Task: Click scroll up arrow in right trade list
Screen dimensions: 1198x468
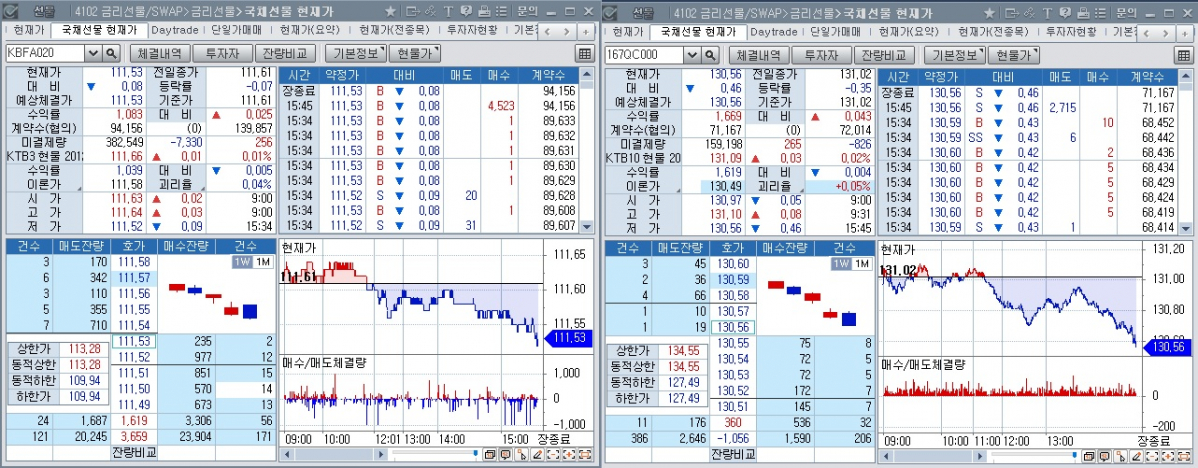Action: (1185, 74)
